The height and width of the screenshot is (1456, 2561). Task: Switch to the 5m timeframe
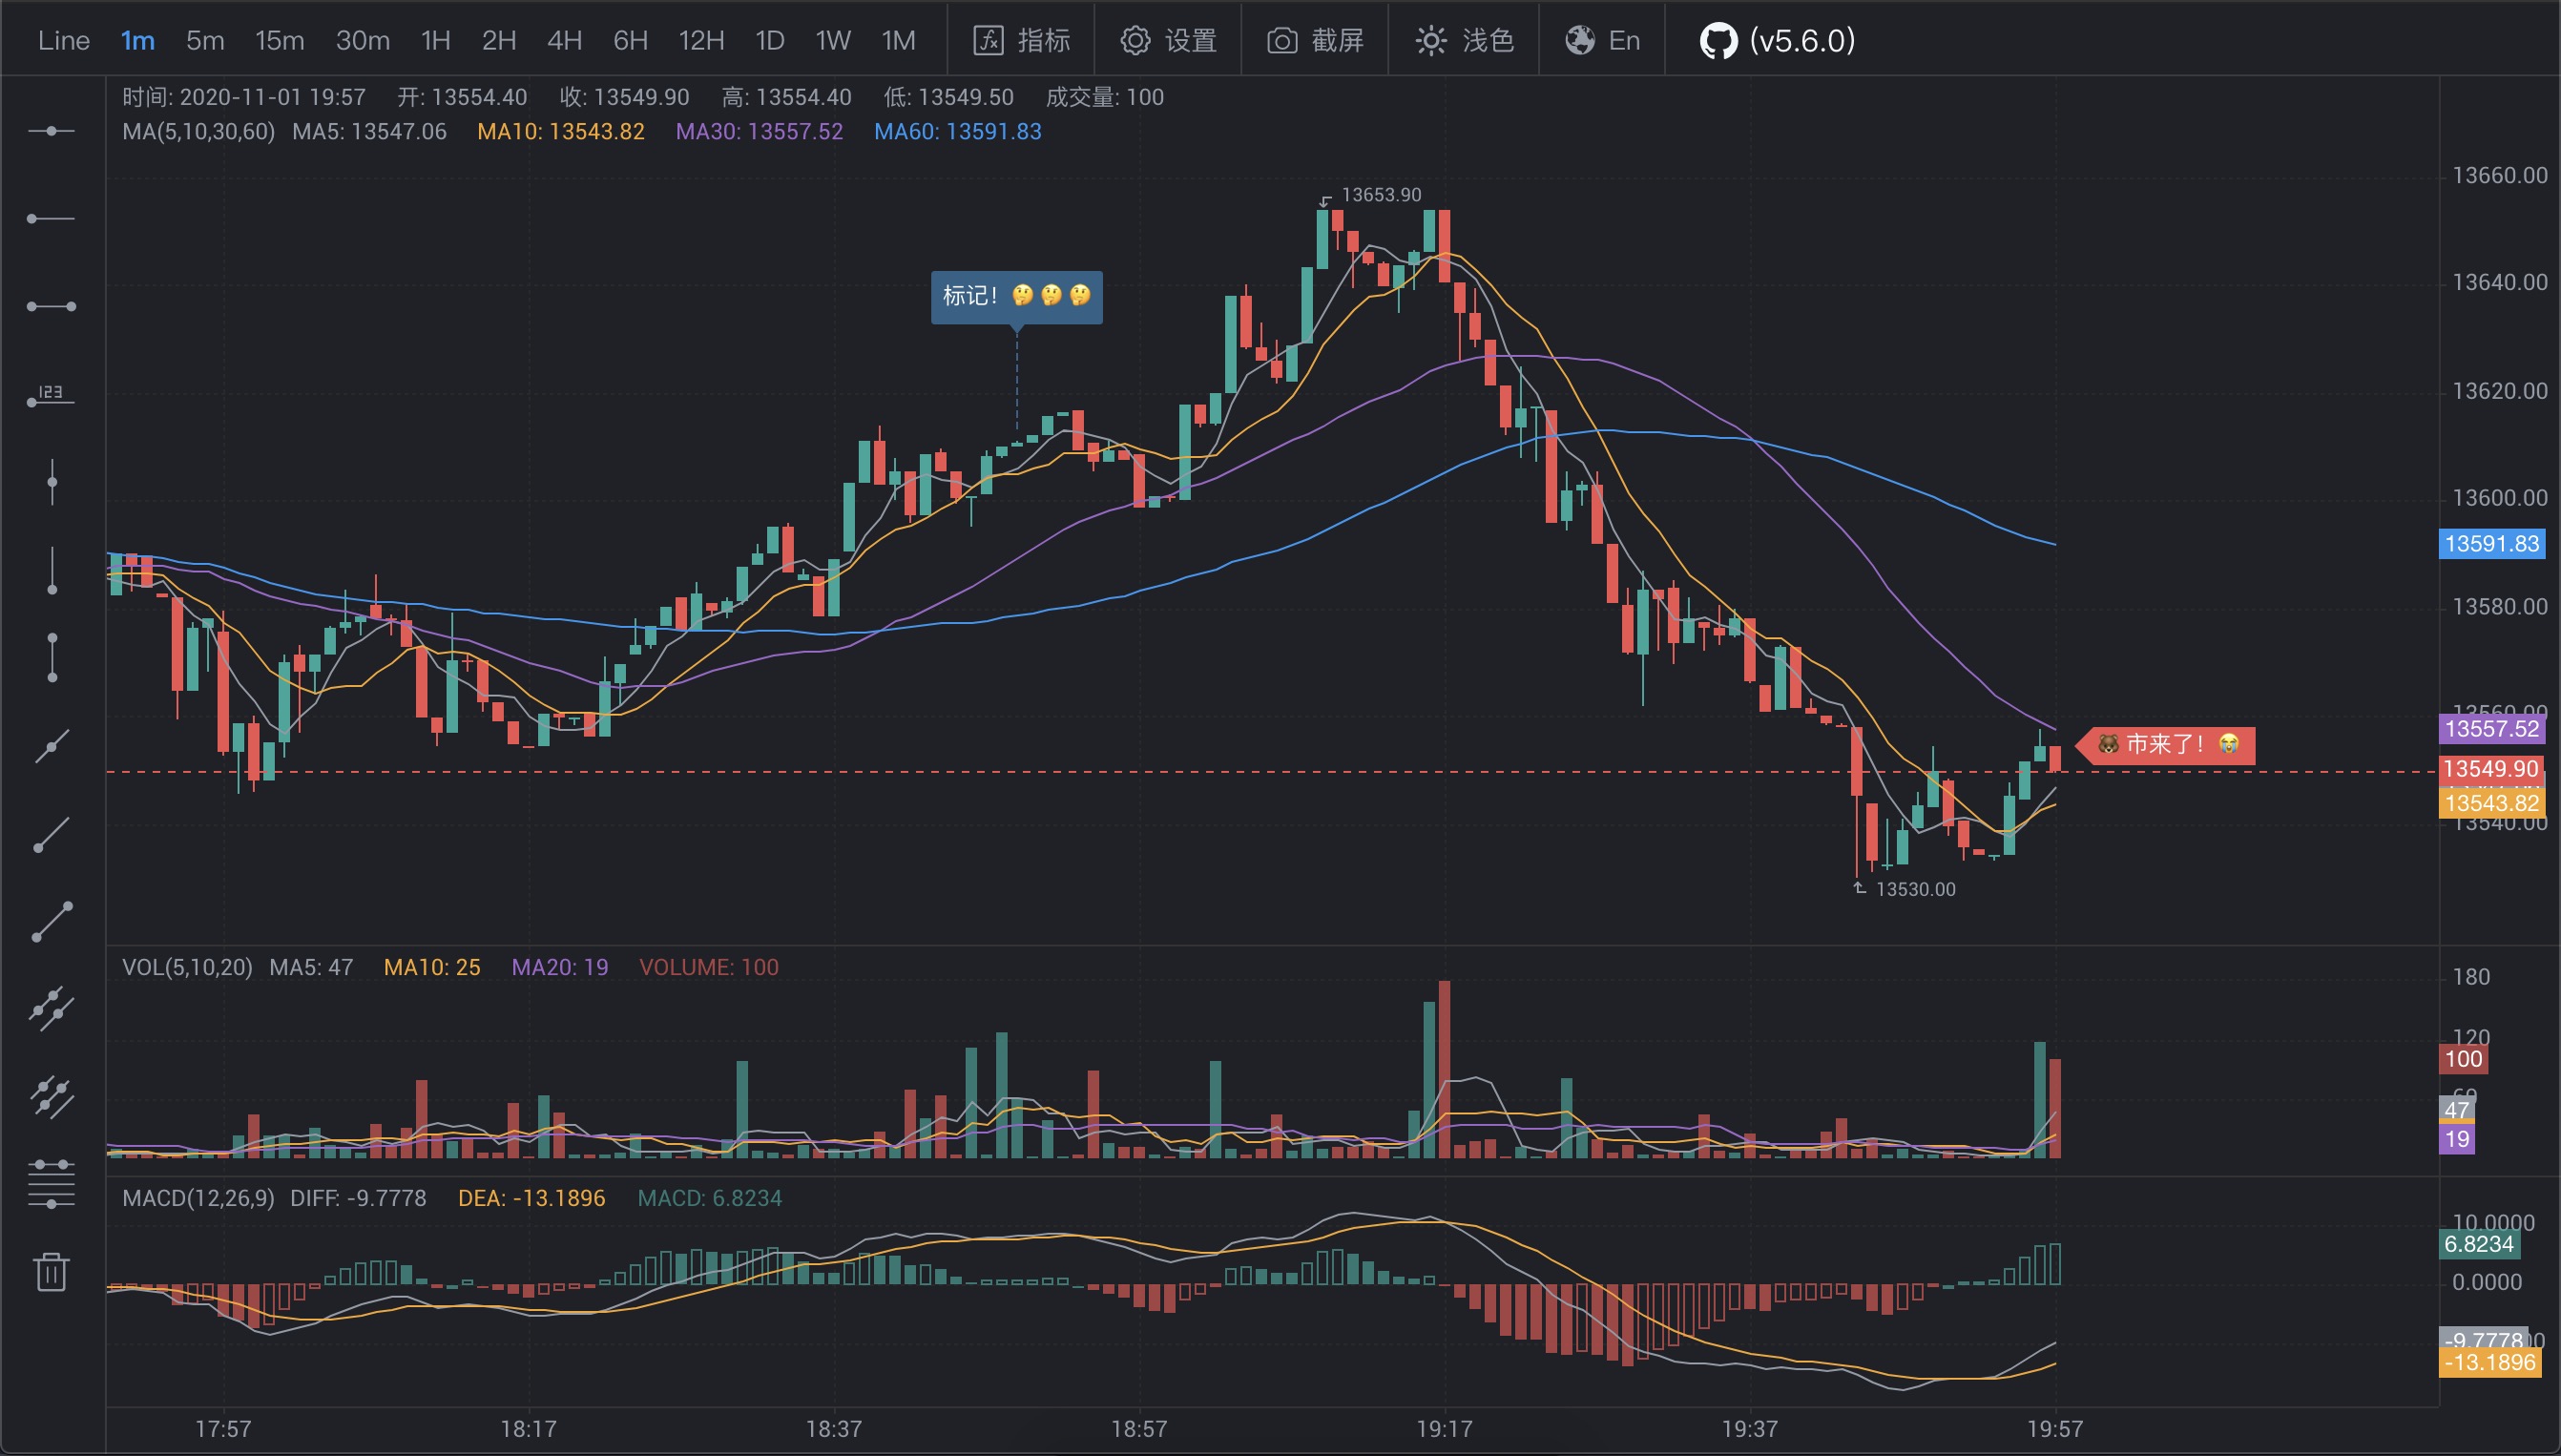(x=205, y=40)
